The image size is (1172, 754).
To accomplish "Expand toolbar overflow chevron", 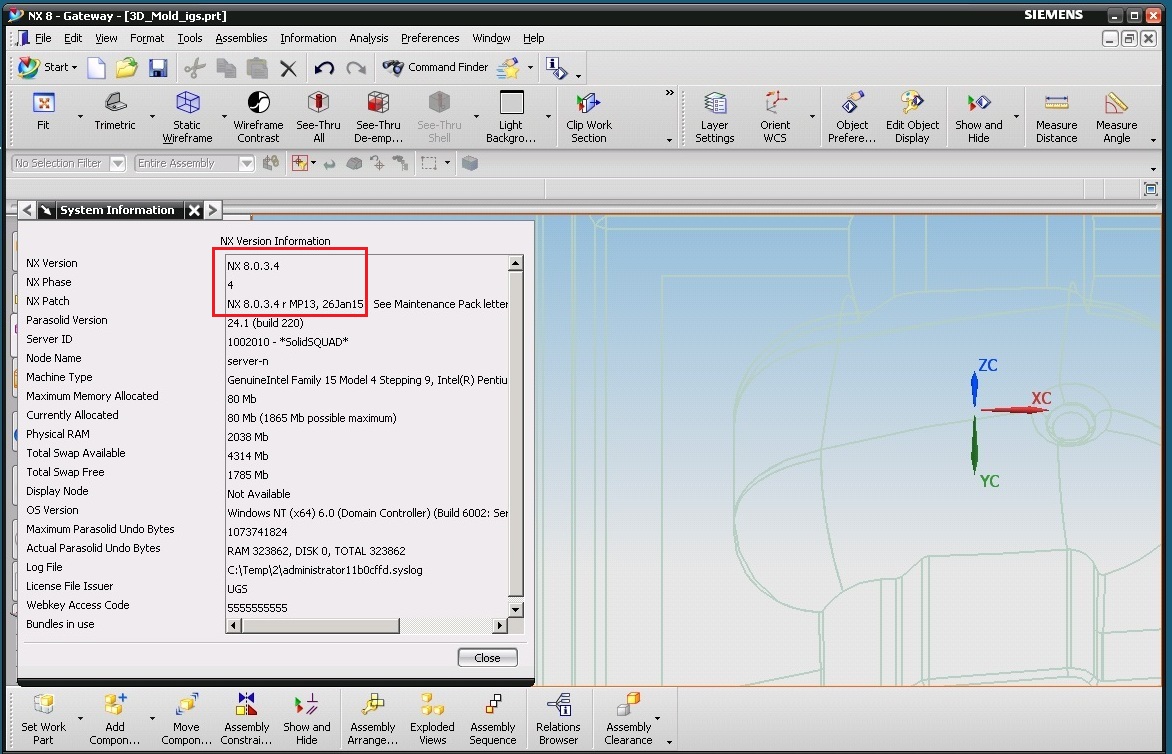I will click(669, 93).
